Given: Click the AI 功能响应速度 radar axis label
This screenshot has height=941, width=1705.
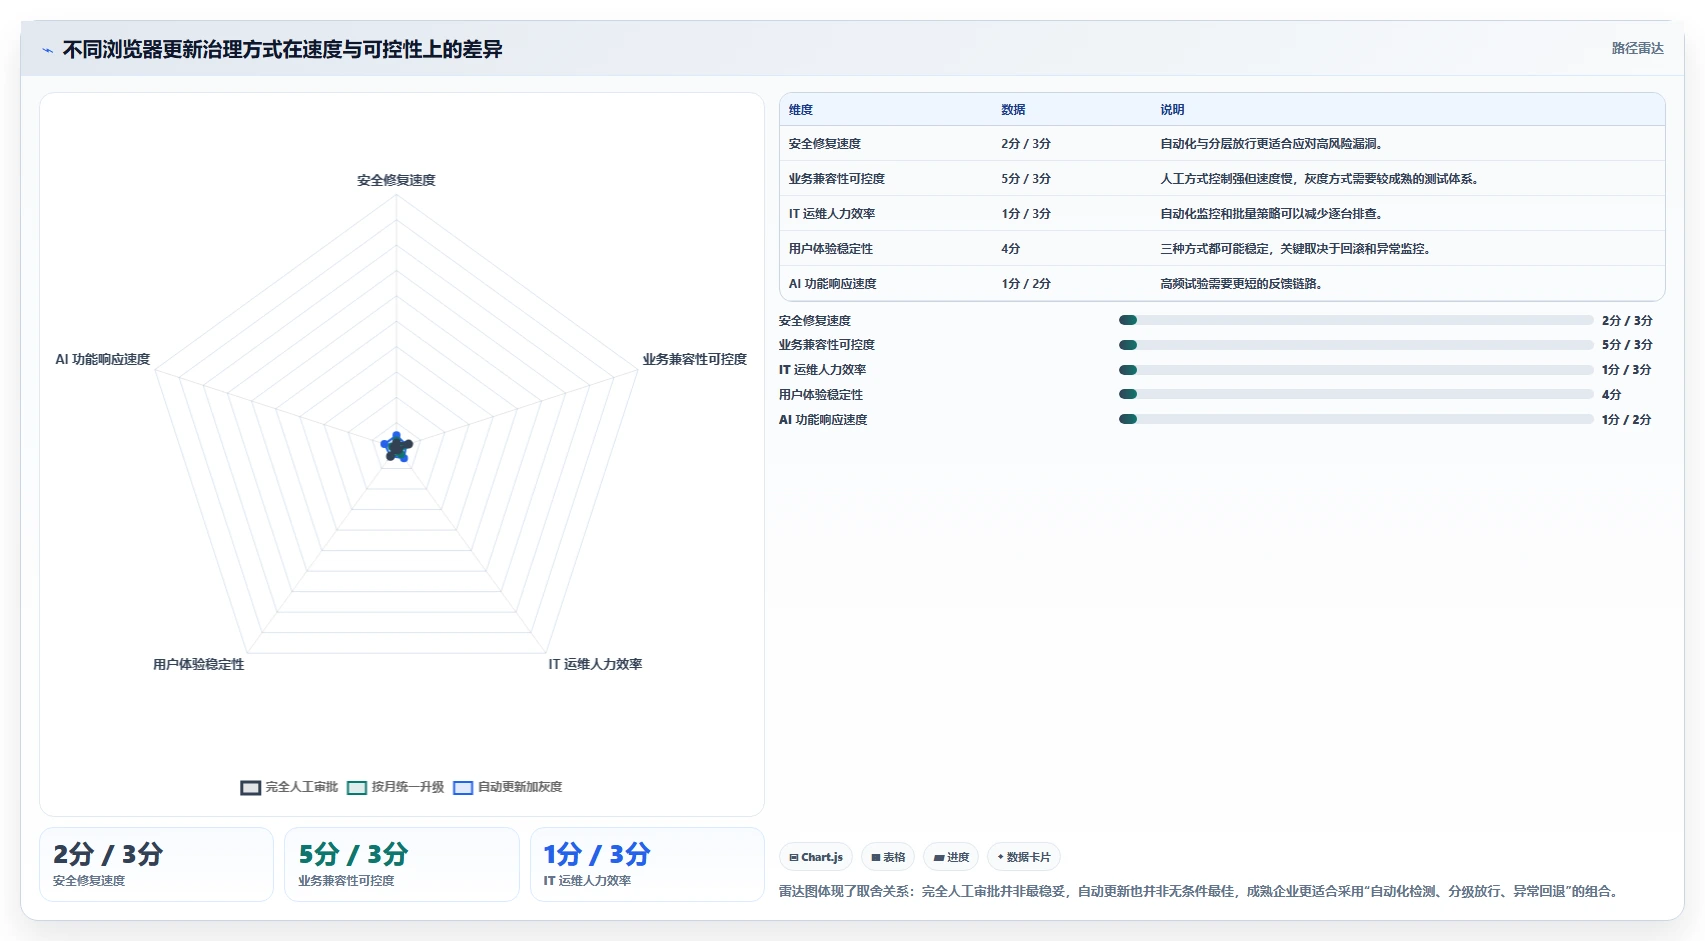Looking at the screenshot, I should coord(103,359).
